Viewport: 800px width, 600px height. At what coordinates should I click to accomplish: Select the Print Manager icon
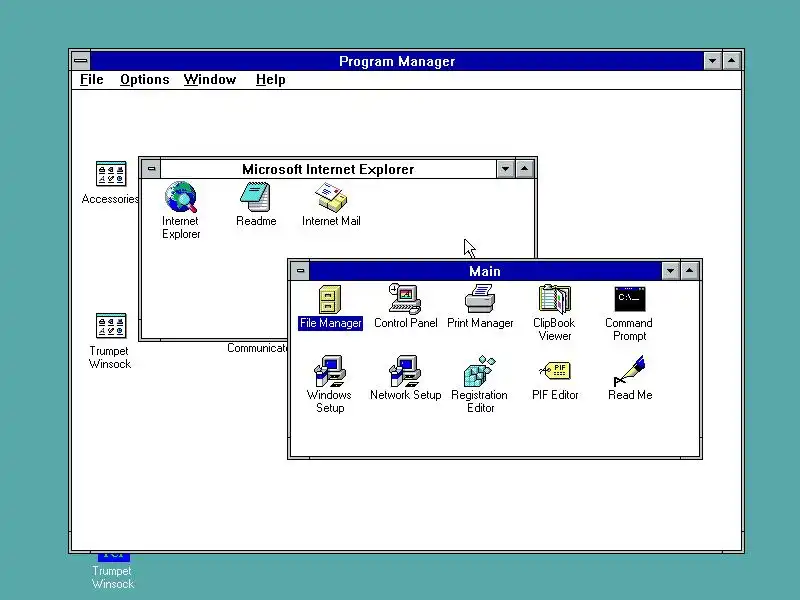[x=480, y=299]
